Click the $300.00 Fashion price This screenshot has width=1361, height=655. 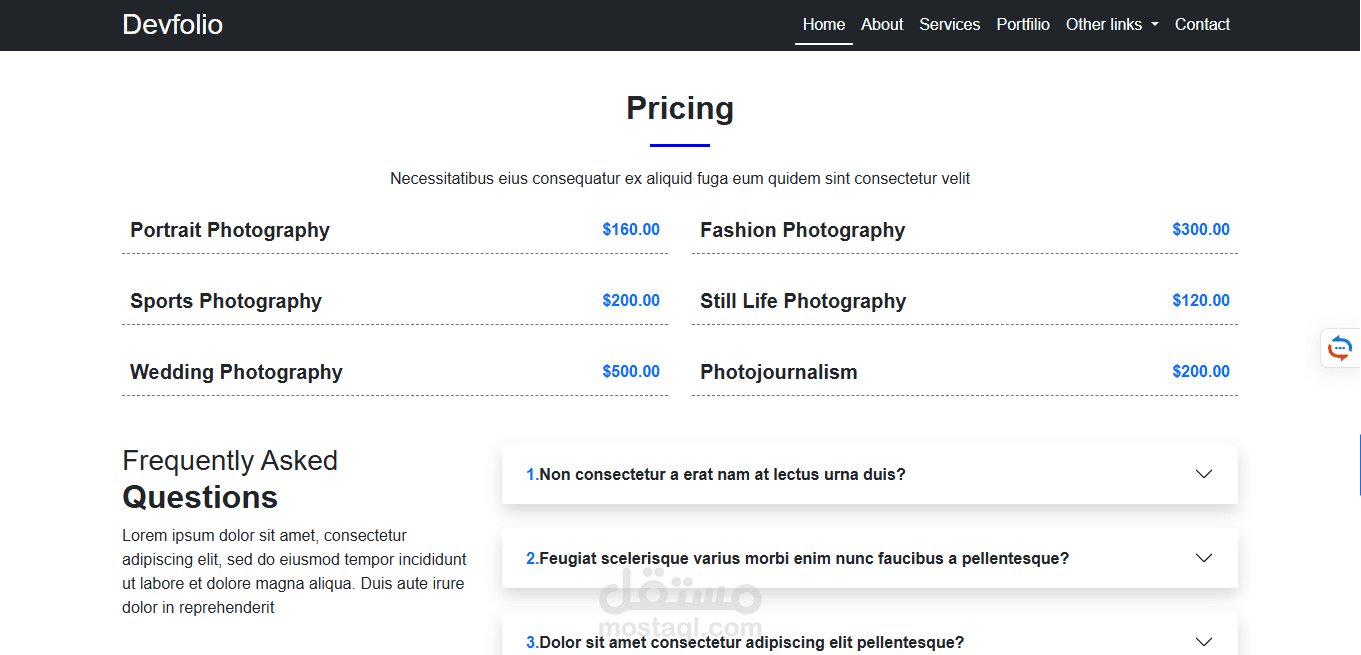tap(1201, 230)
